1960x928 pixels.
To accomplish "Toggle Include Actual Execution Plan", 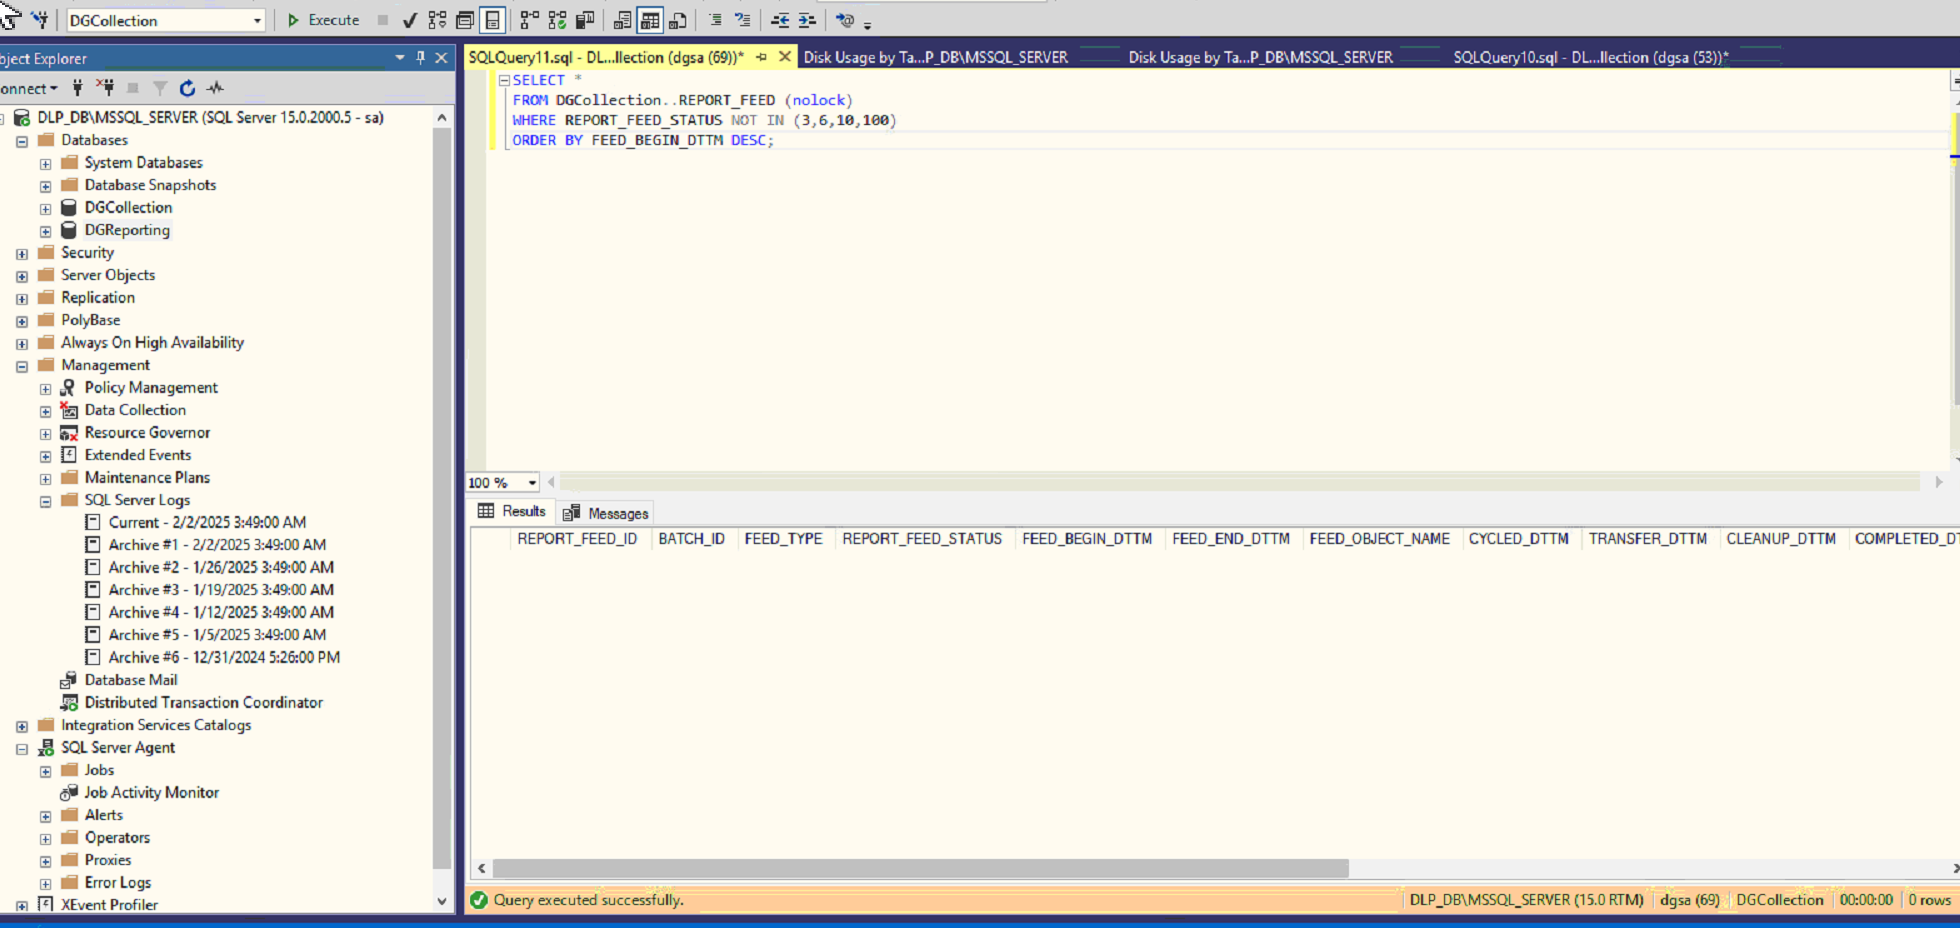I will (530, 20).
